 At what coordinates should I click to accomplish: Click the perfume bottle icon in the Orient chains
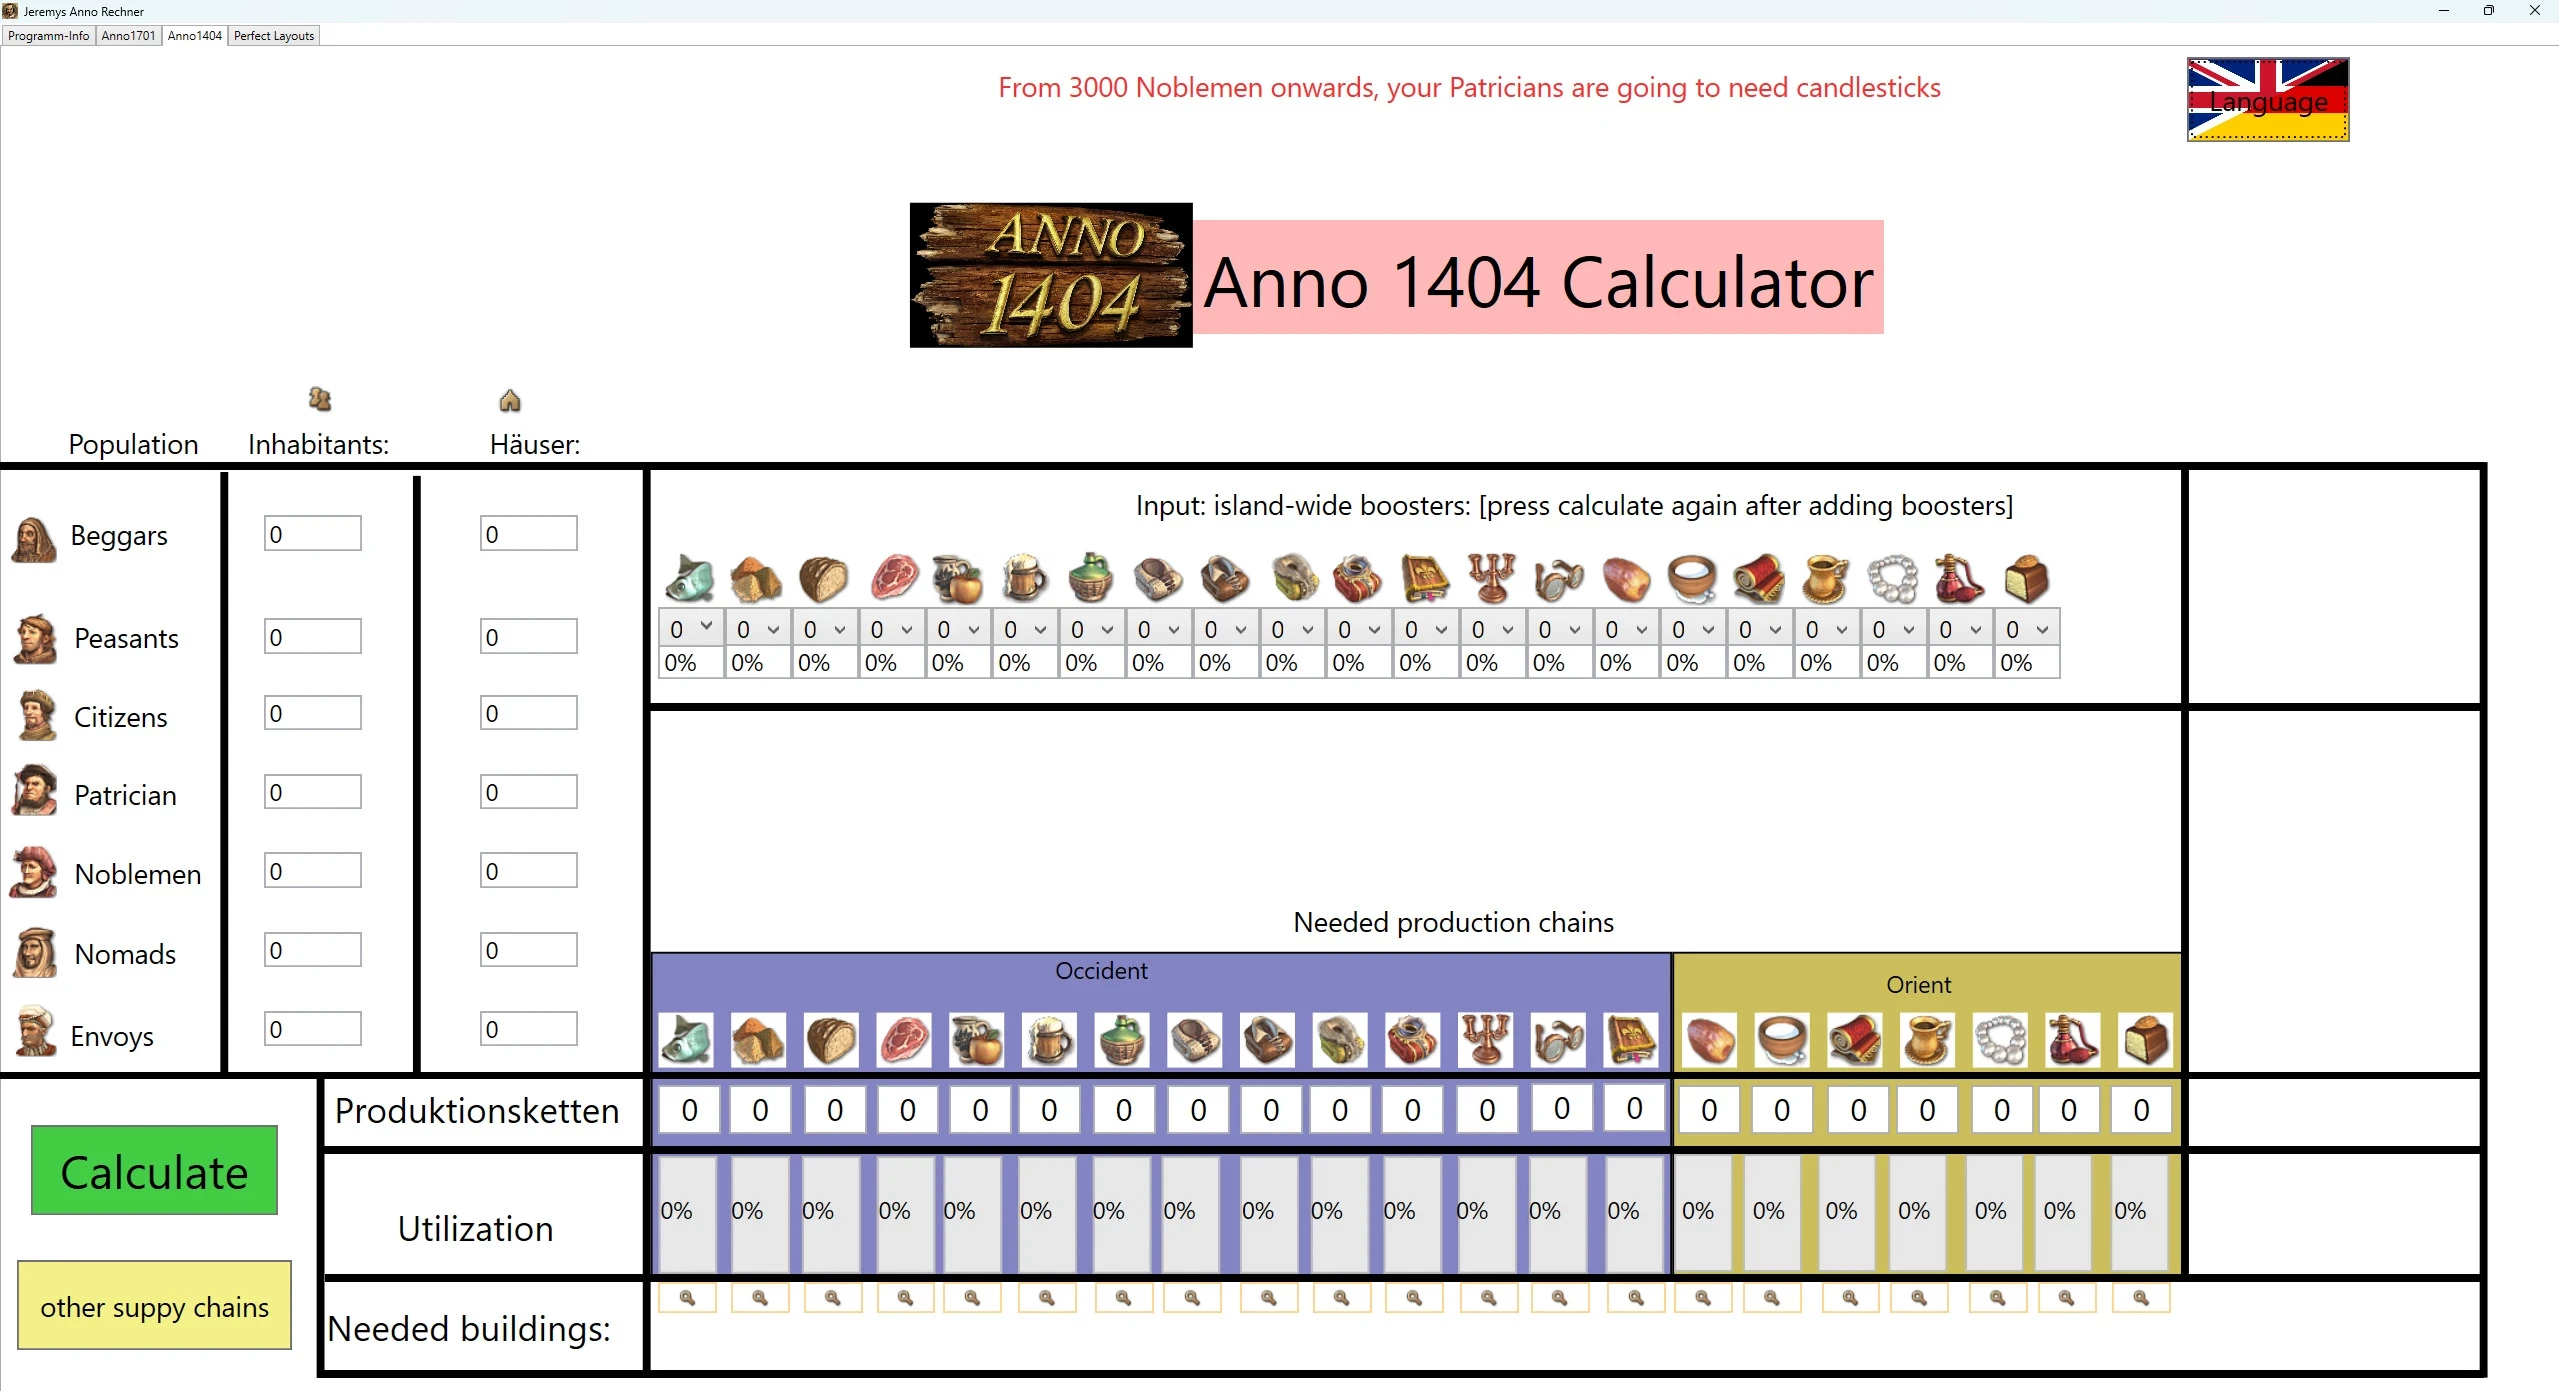pyautogui.click(x=2073, y=1040)
